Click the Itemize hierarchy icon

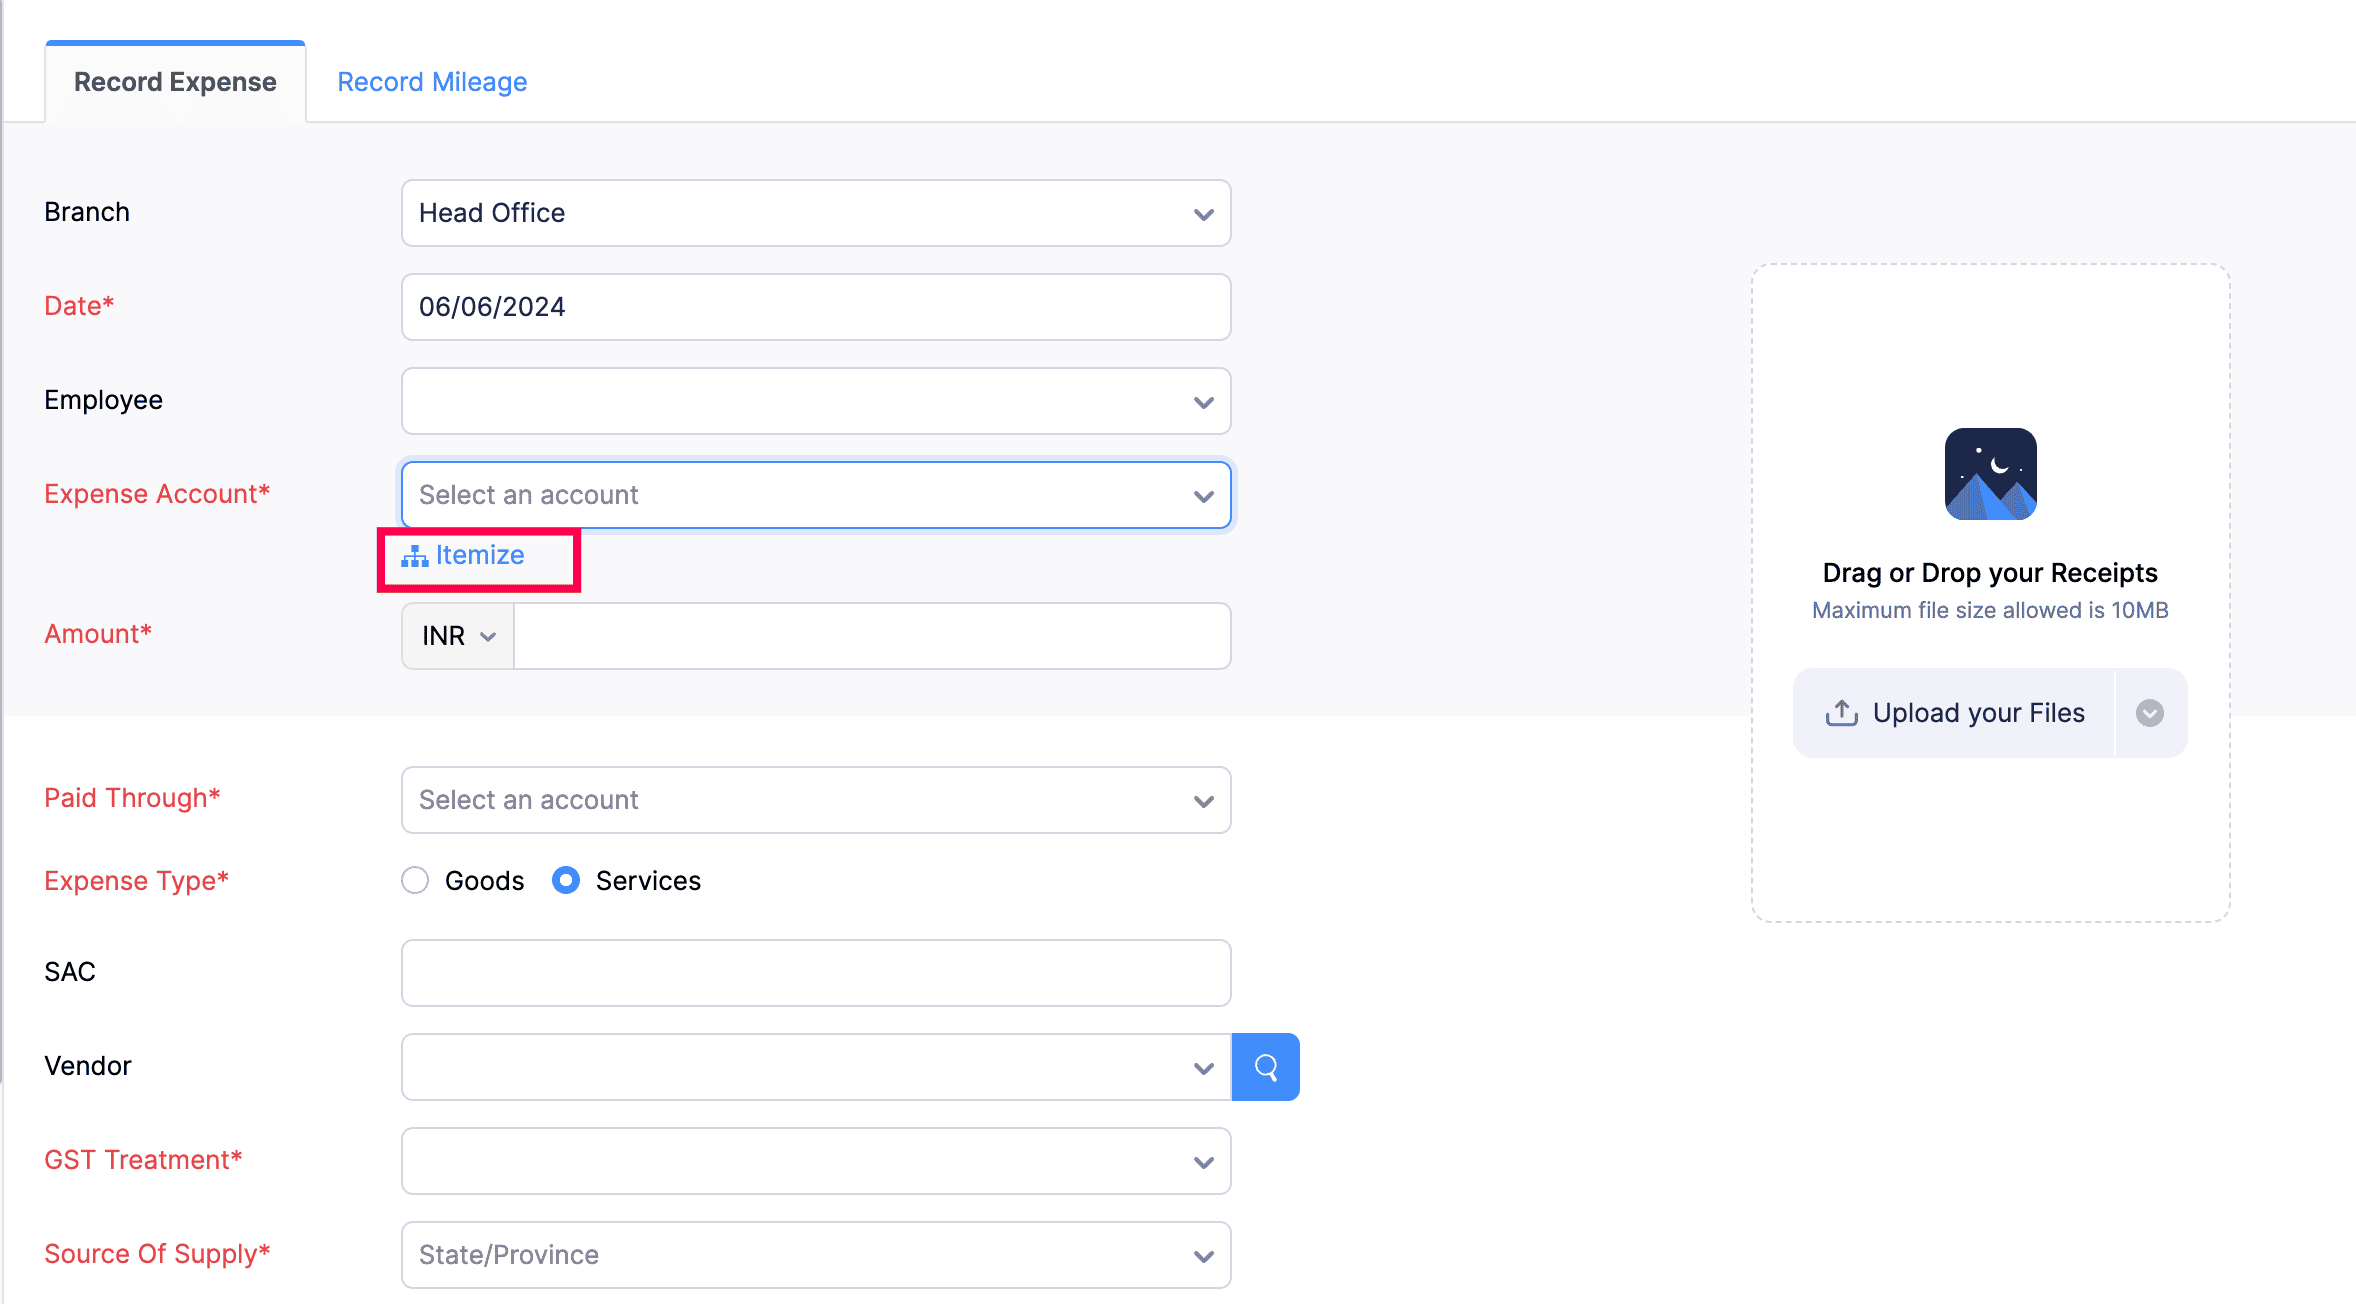[x=413, y=556]
